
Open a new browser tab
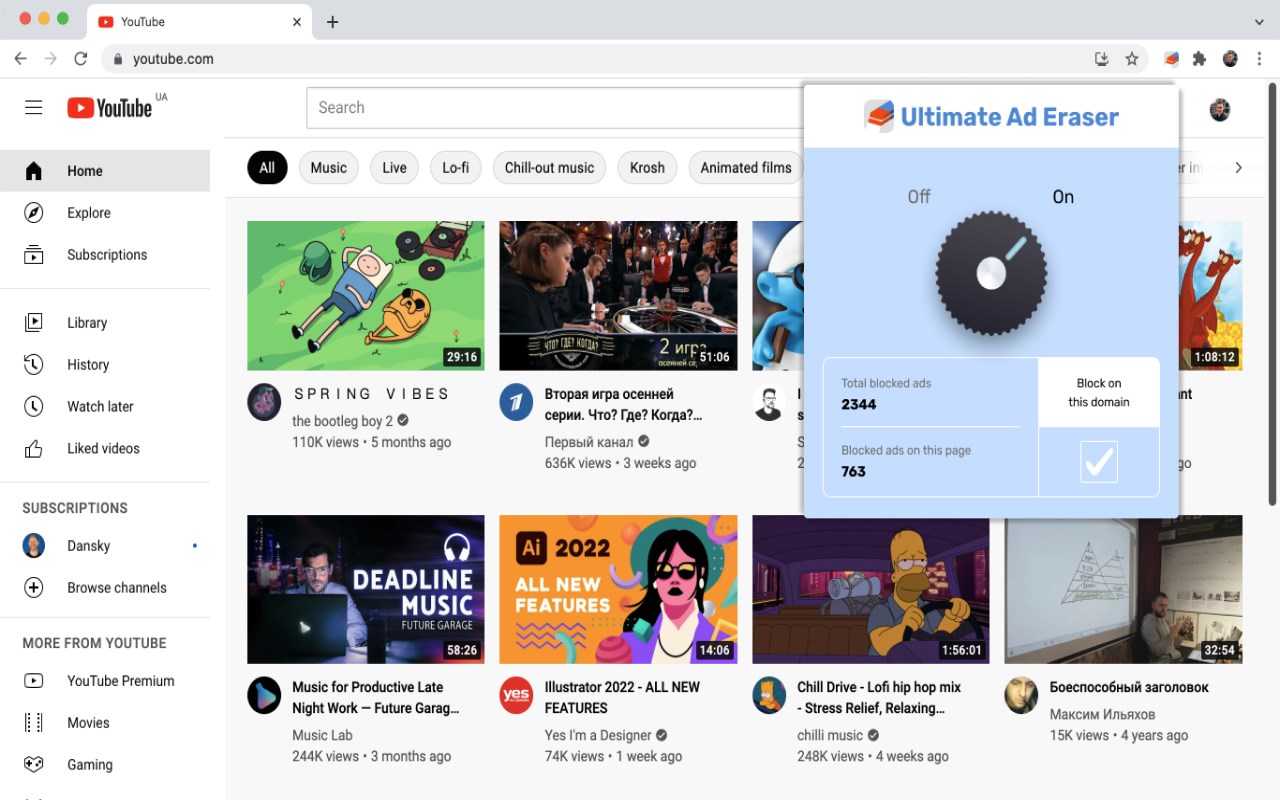click(333, 22)
